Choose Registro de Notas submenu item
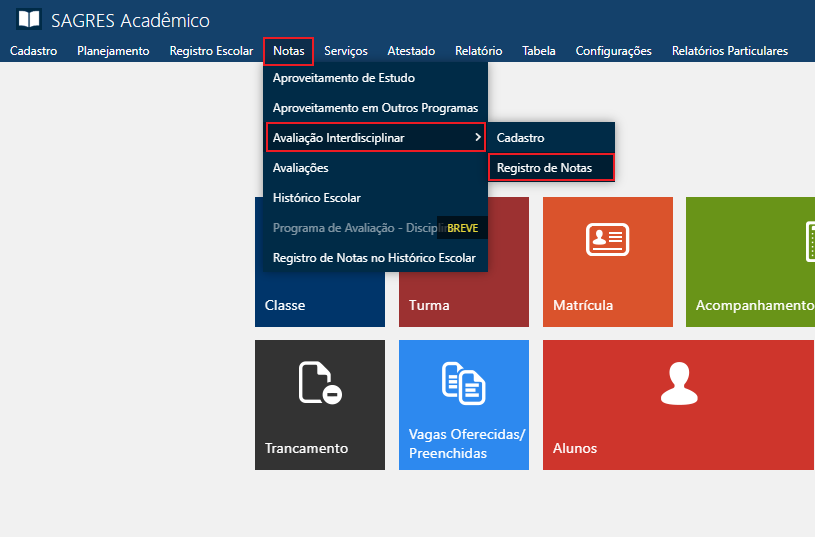Screen dimensions: 815x537 tap(550, 168)
